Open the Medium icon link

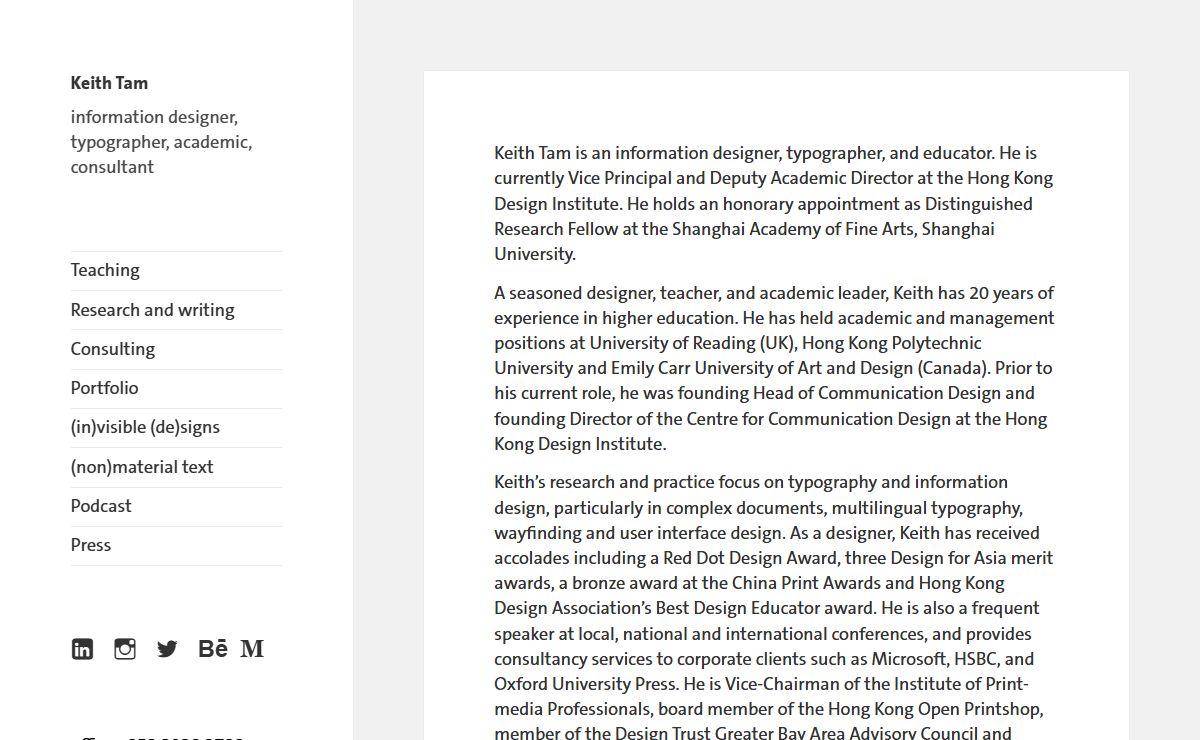253,649
